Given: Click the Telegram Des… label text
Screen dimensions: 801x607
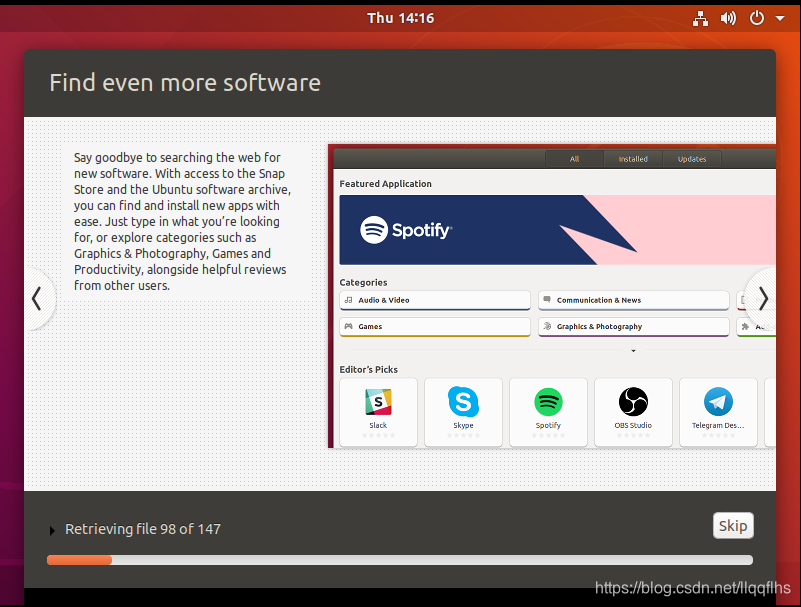Looking at the screenshot, I should pyautogui.click(x=718, y=425).
